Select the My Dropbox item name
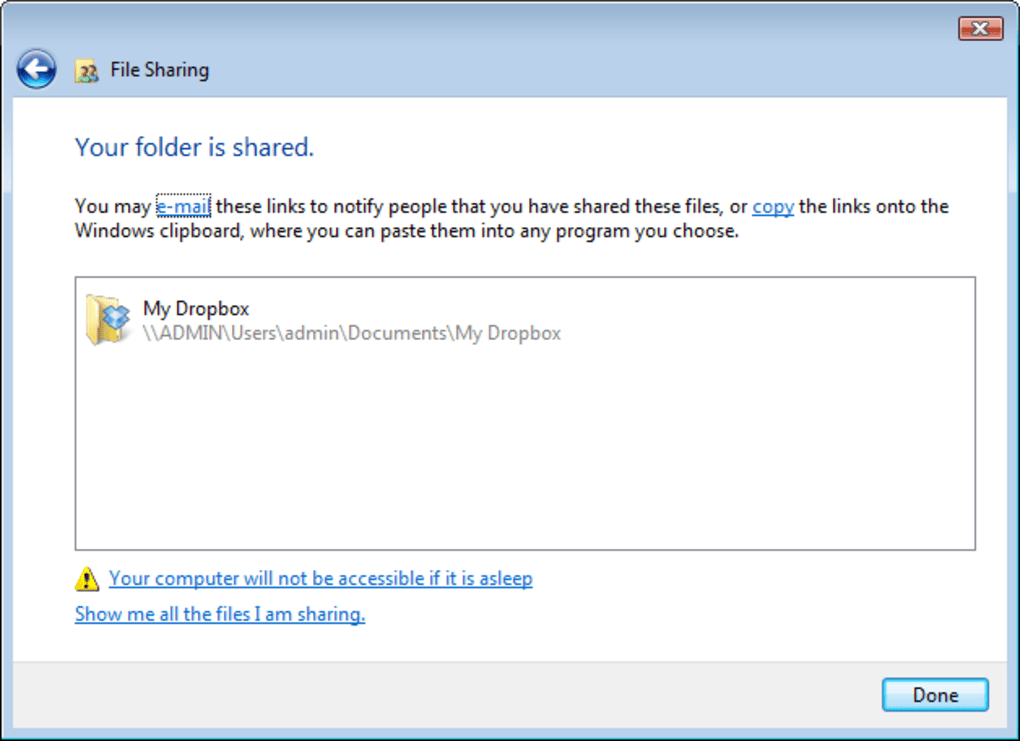Image resolution: width=1020 pixels, height=741 pixels. click(x=196, y=308)
